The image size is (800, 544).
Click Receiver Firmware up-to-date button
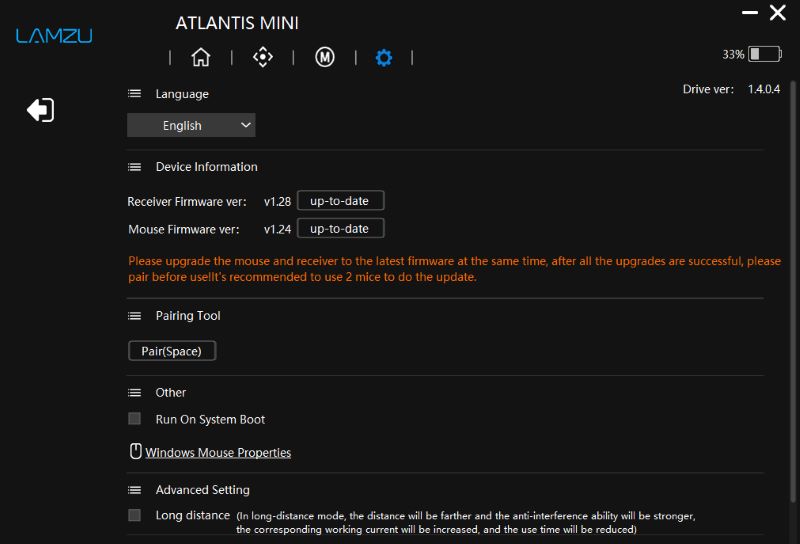[340, 201]
